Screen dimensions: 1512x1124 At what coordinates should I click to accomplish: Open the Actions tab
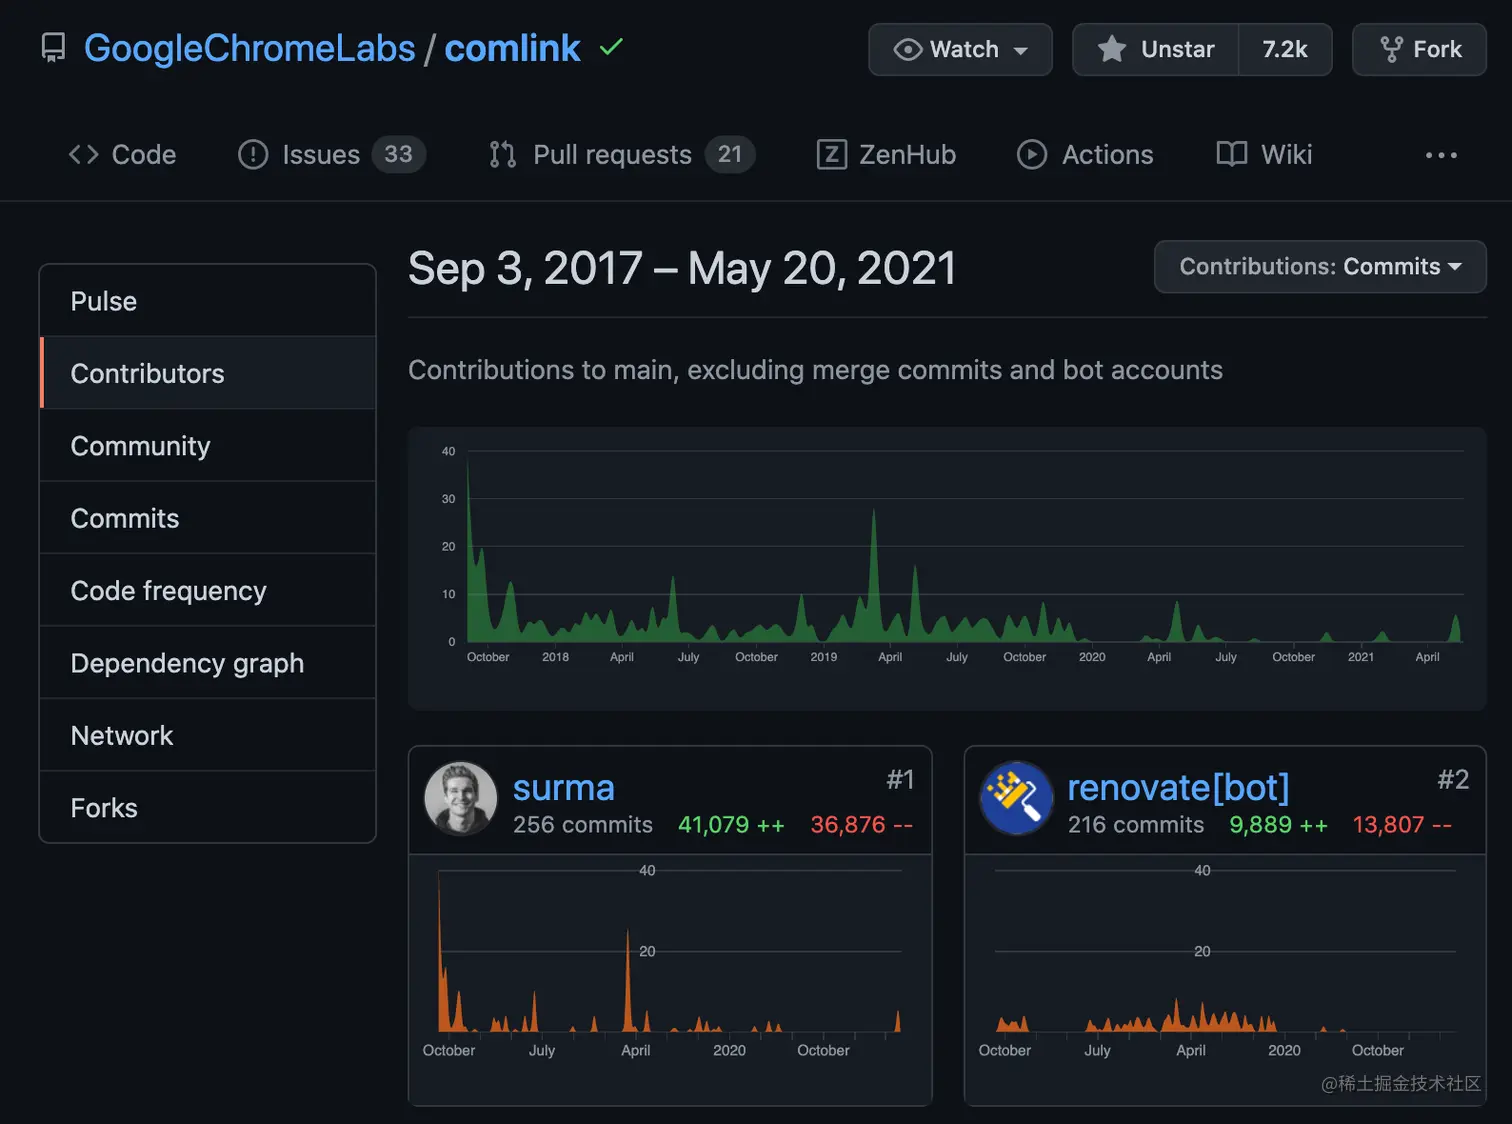click(x=1085, y=154)
